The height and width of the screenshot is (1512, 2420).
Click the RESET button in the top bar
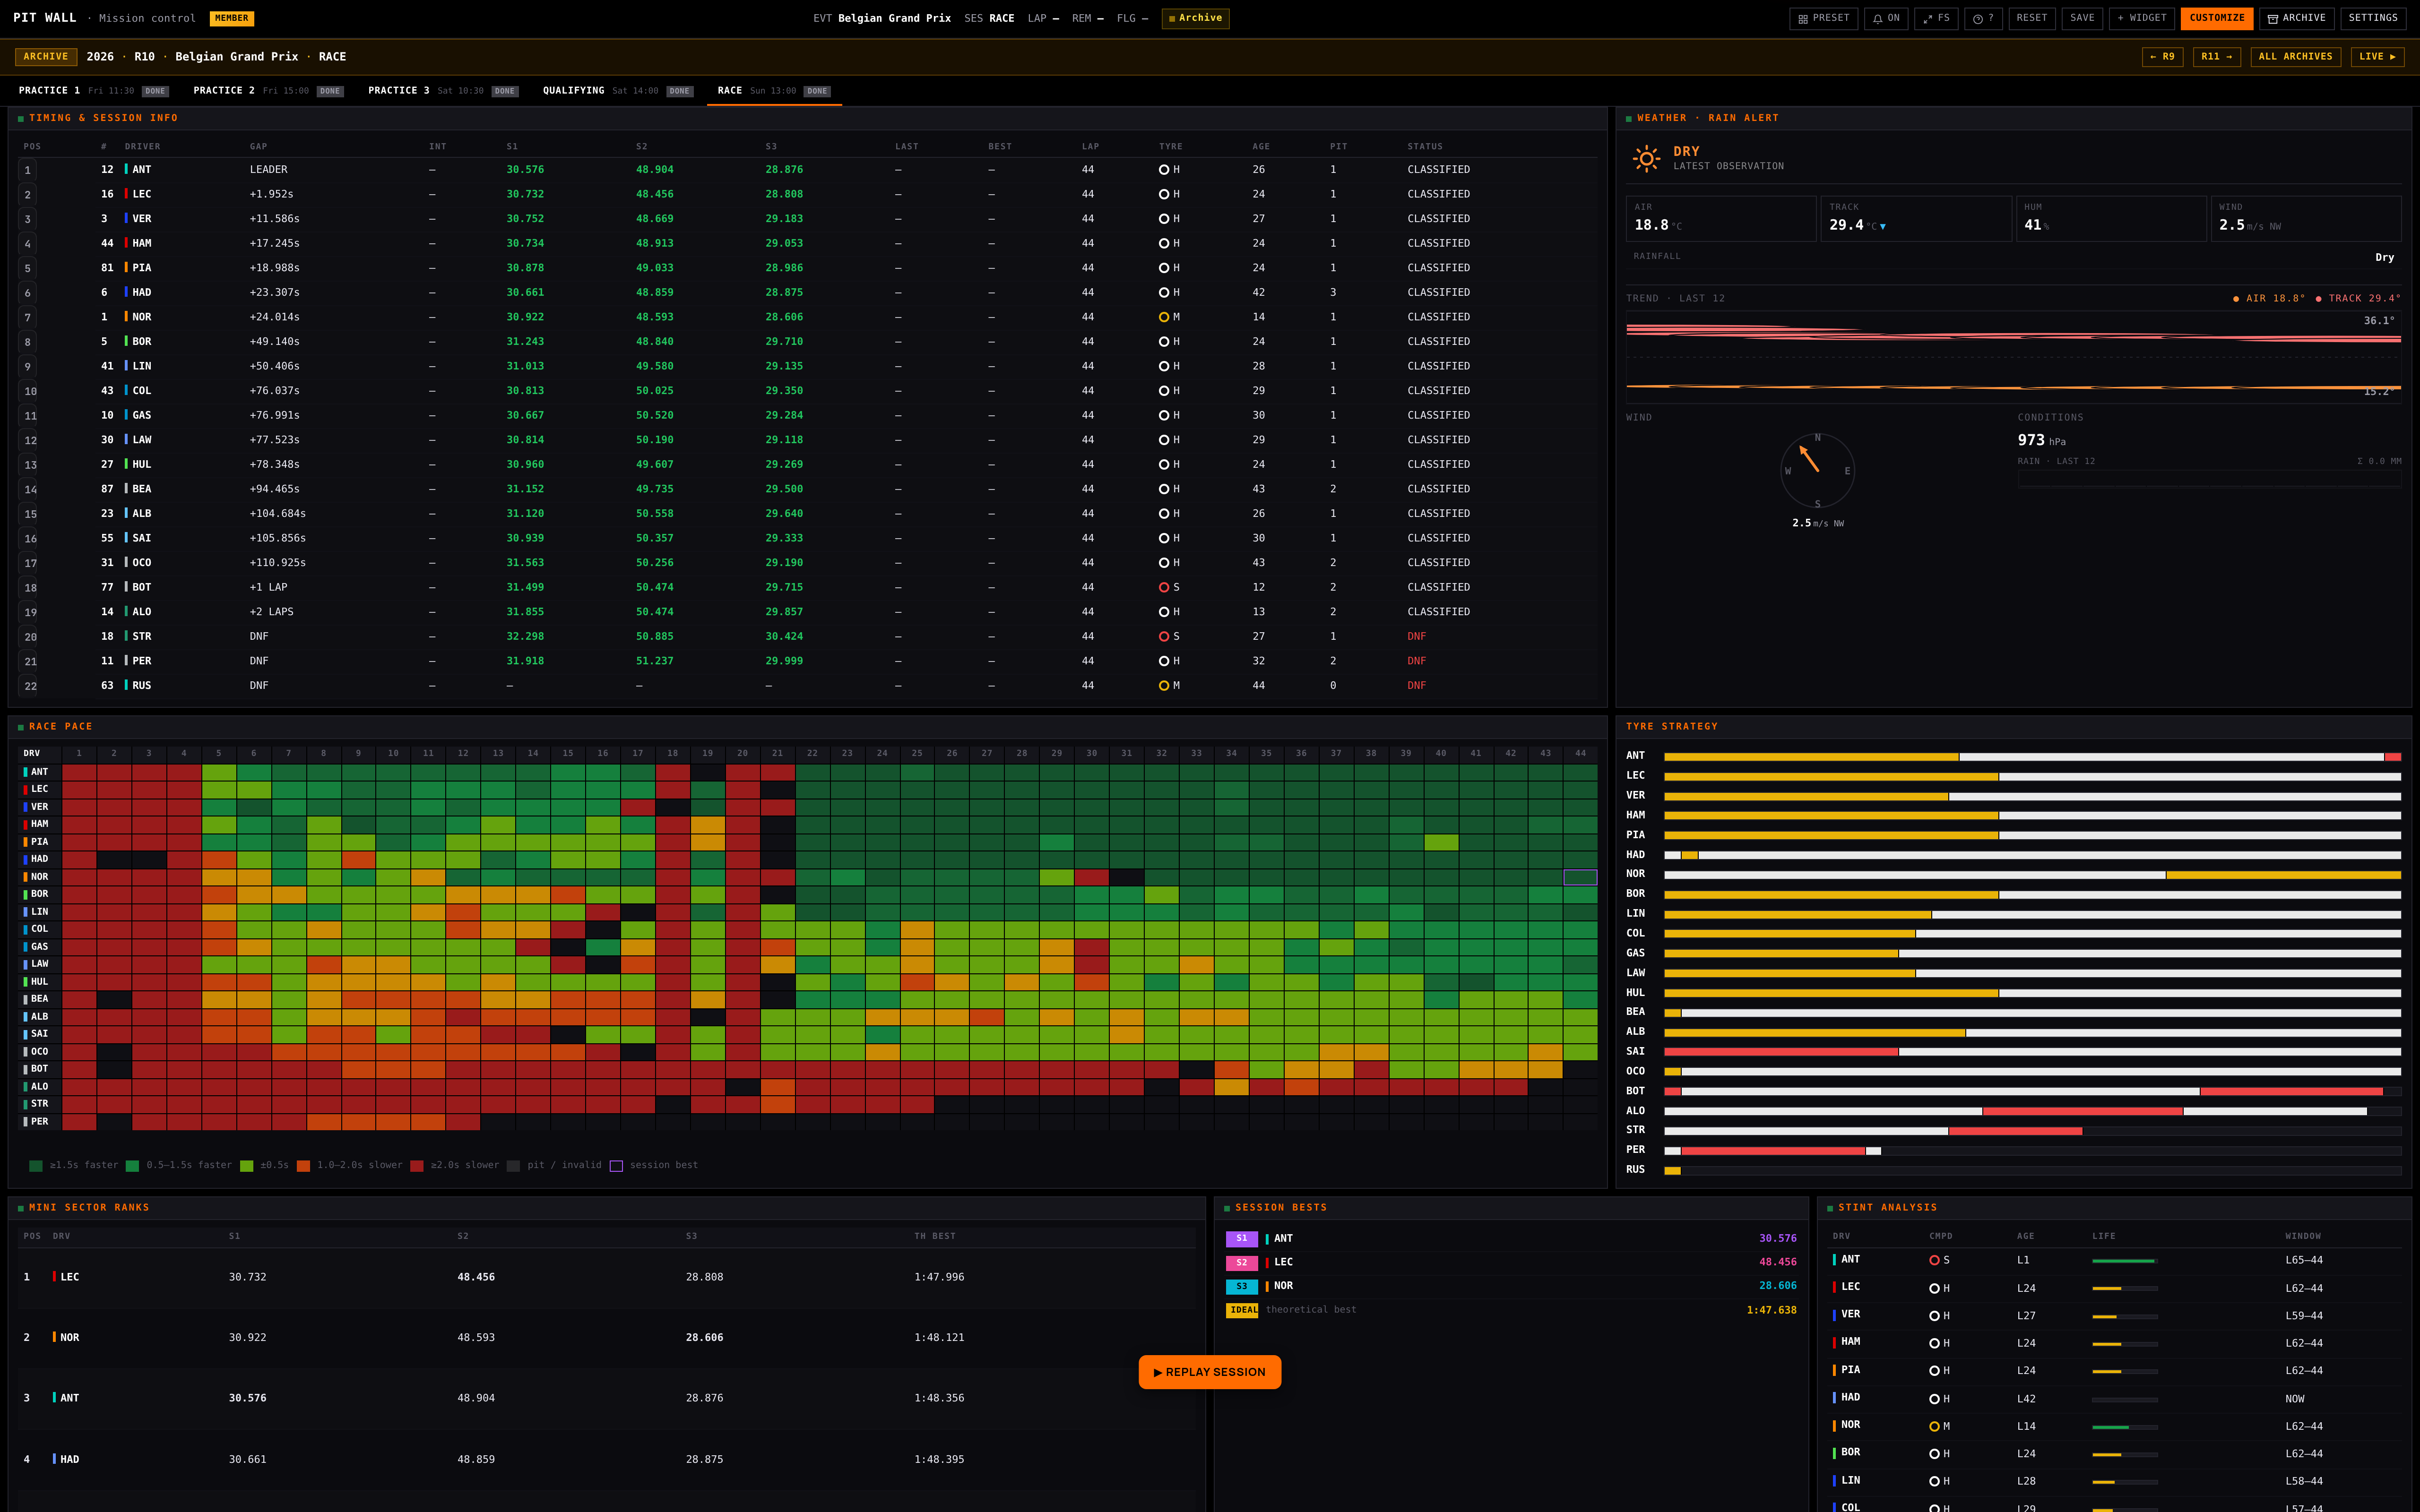(x=2031, y=18)
